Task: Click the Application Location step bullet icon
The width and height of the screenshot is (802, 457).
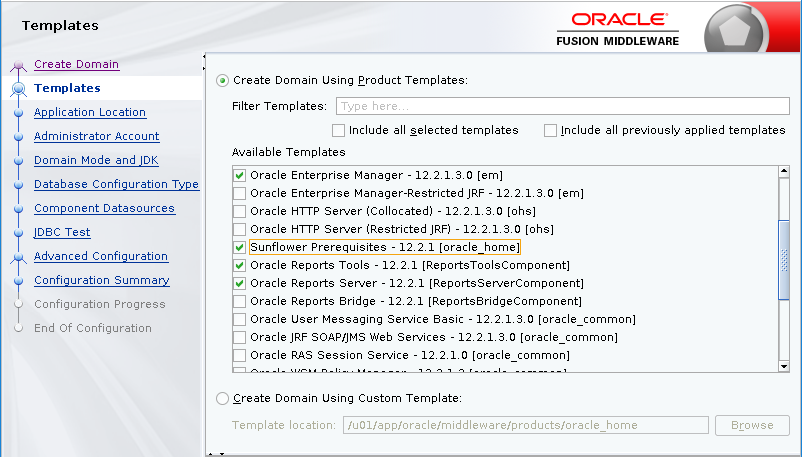Action: point(18,113)
